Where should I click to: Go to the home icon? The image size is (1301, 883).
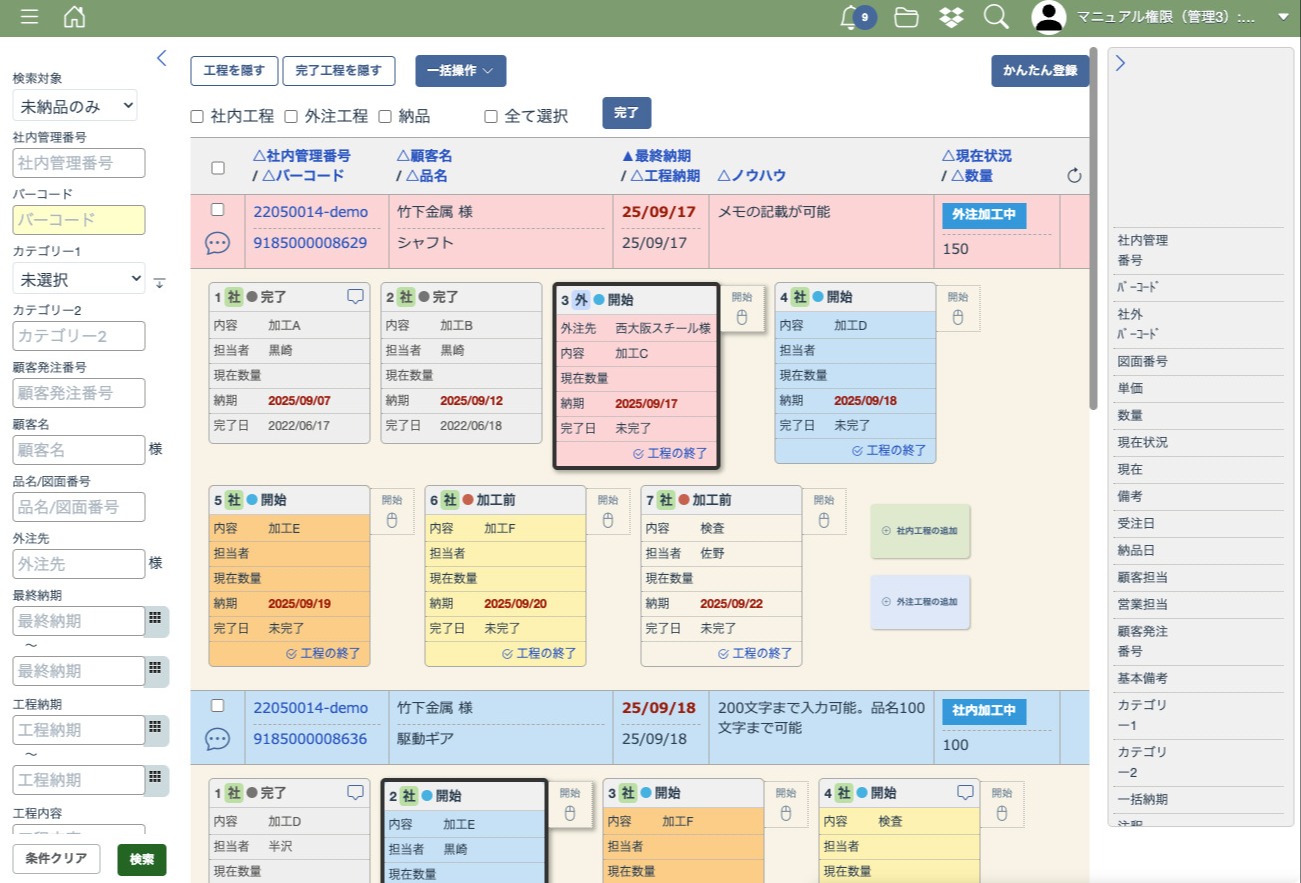74,17
